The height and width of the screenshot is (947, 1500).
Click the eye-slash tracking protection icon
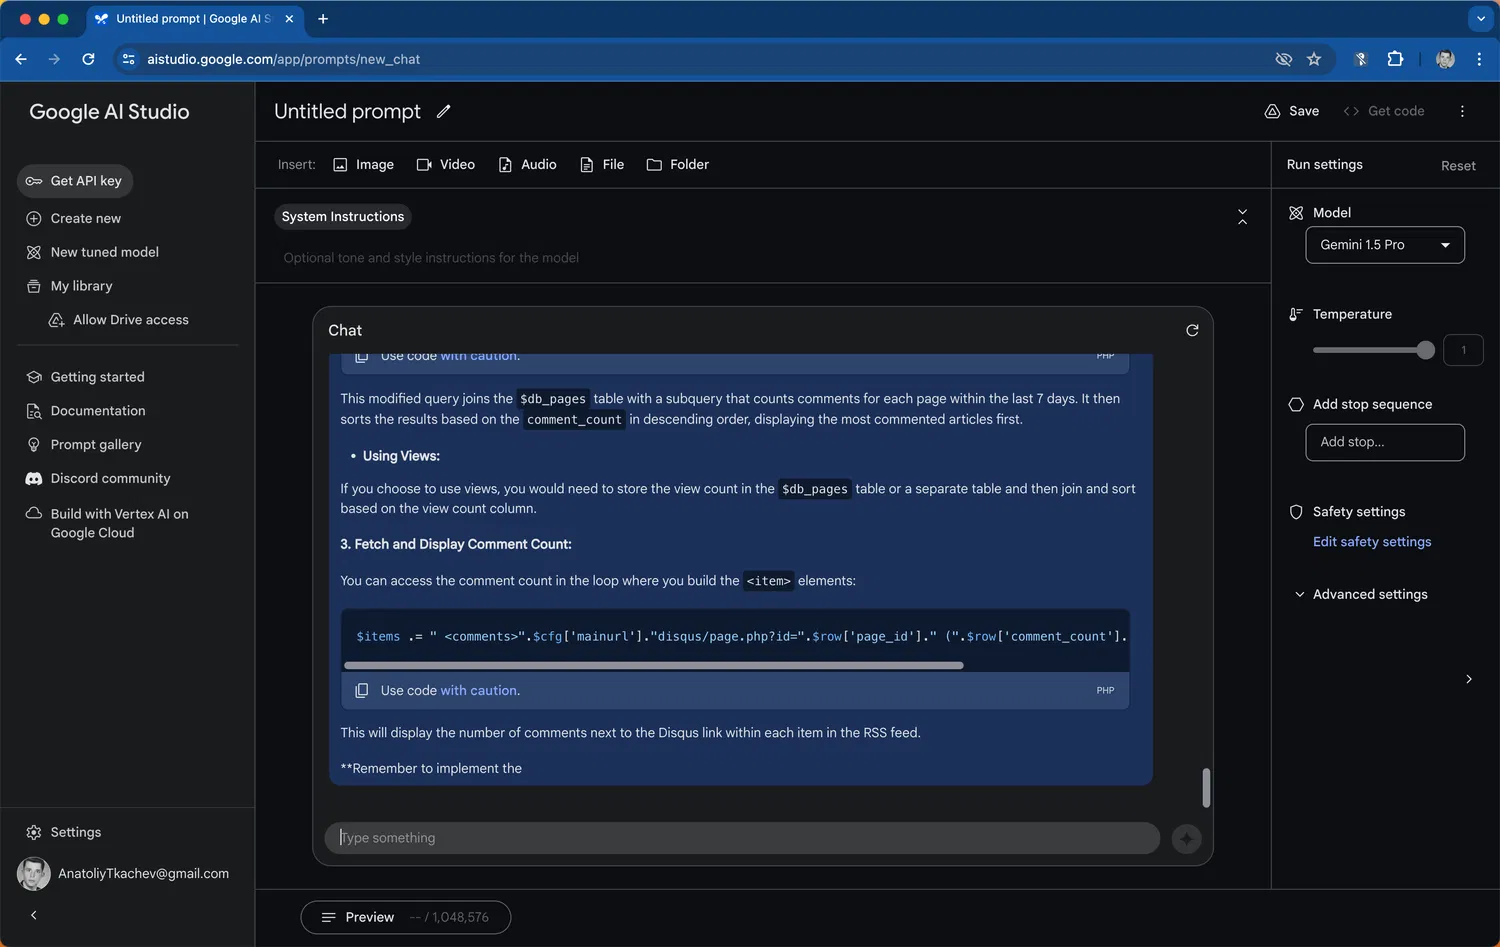click(1284, 60)
